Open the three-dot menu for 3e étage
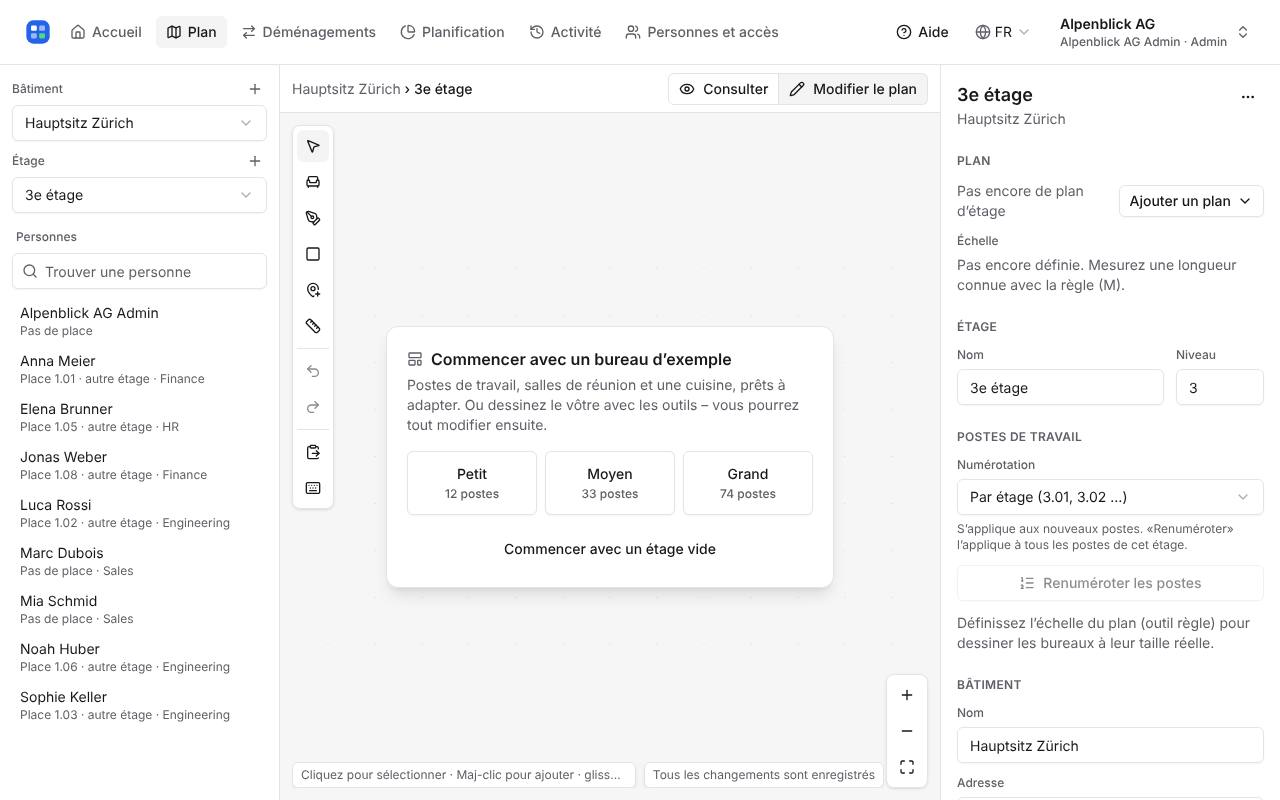Image resolution: width=1280 pixels, height=800 pixels. 1248,97
